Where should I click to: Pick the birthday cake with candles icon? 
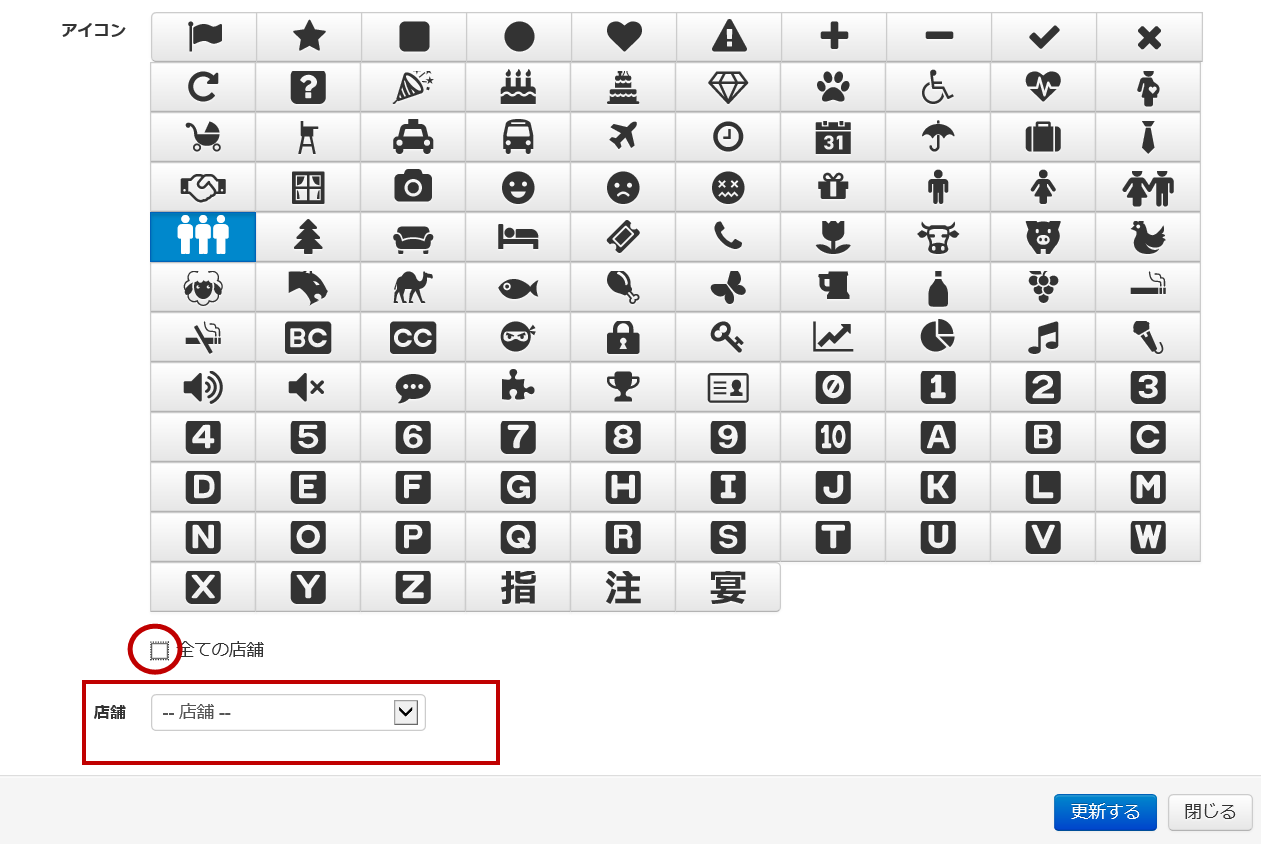click(518, 88)
